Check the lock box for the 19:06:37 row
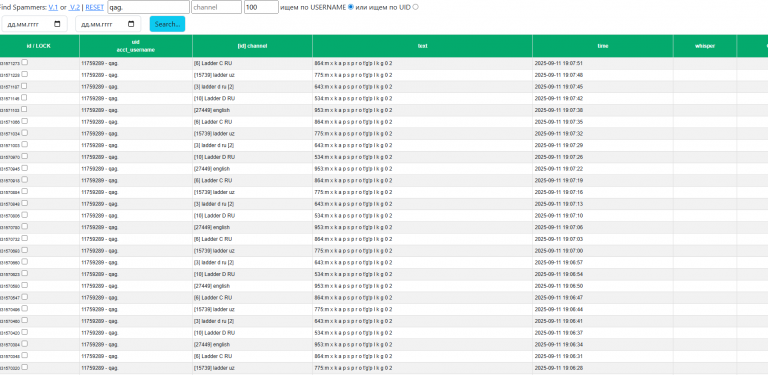This screenshot has height=375, width=768. coord(24,332)
